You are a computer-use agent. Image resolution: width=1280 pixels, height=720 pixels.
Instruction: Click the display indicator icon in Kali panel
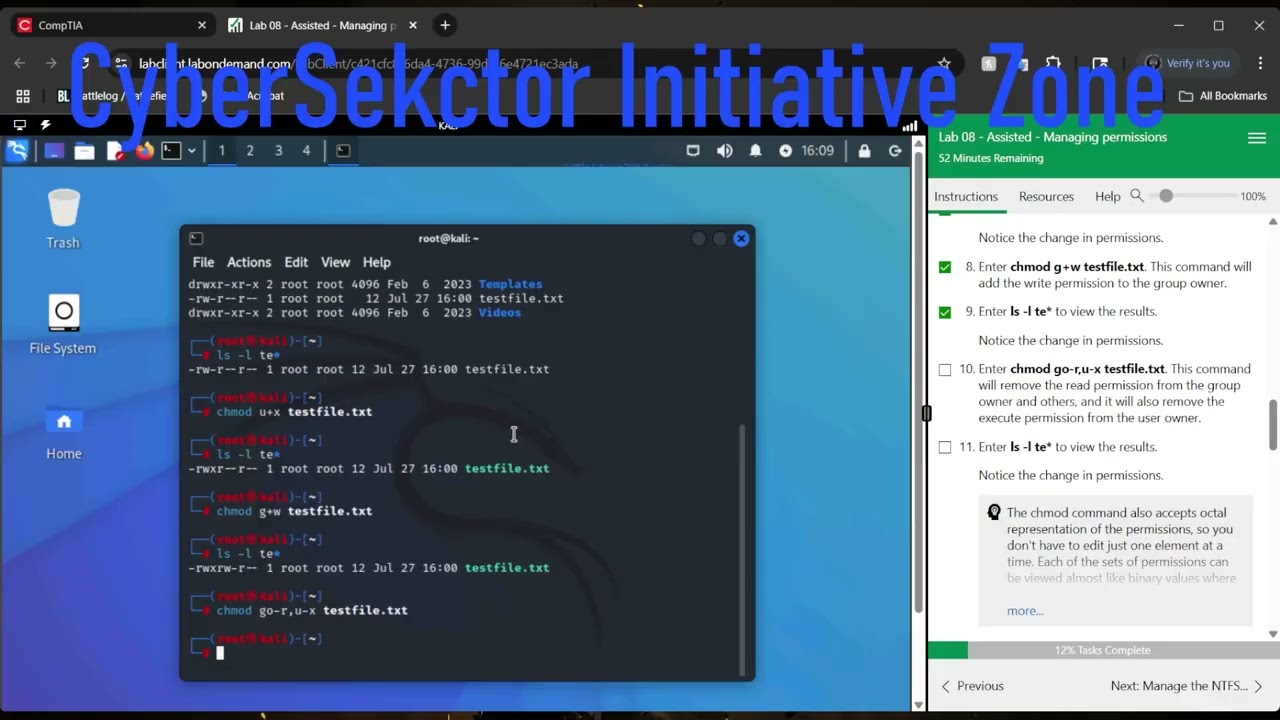click(x=692, y=151)
